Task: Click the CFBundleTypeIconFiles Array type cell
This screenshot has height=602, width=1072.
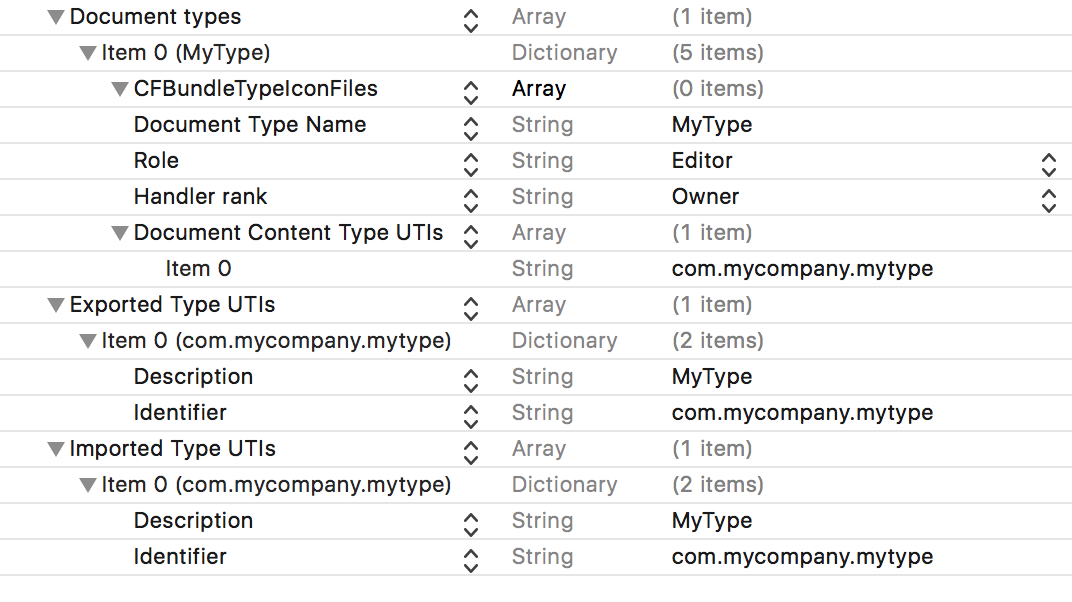Action: 539,89
